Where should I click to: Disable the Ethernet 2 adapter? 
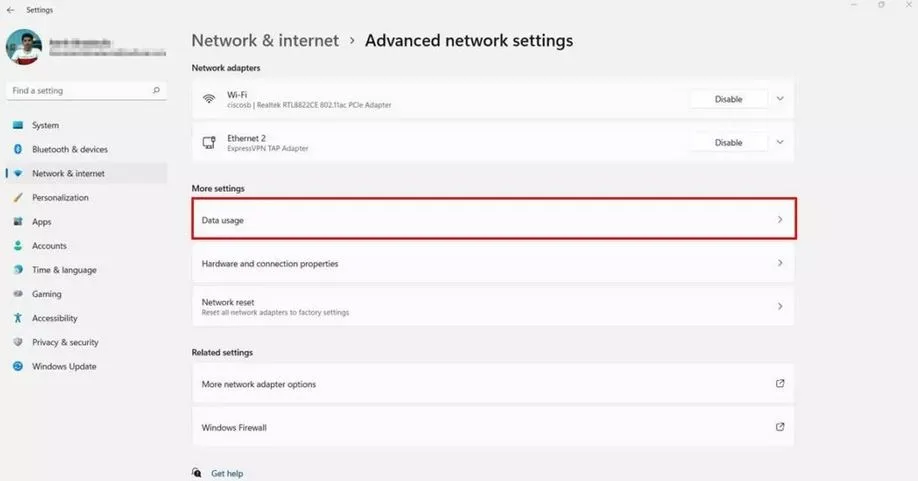click(x=728, y=142)
